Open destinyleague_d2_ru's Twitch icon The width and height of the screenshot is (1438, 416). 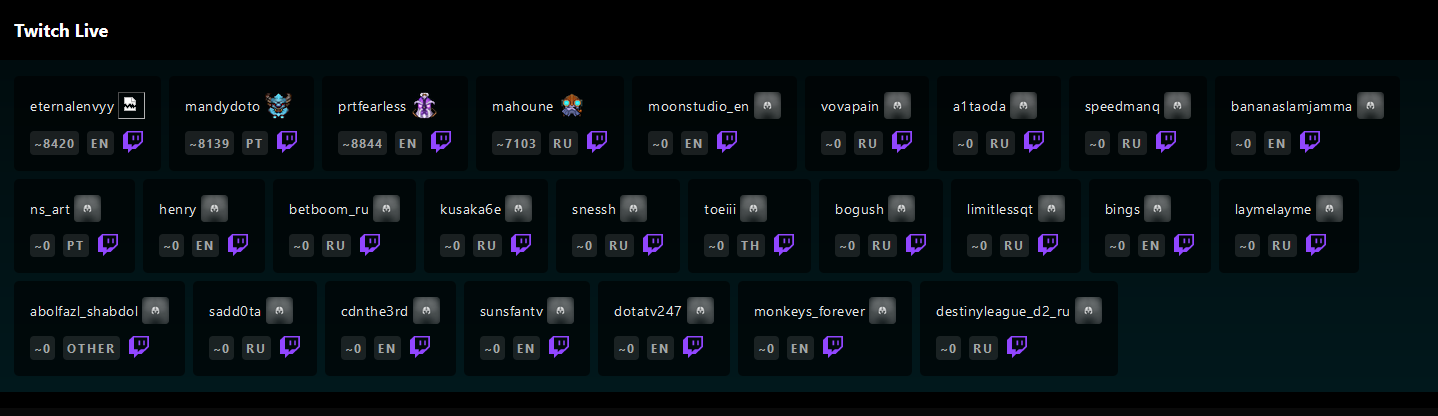[x=1017, y=346]
